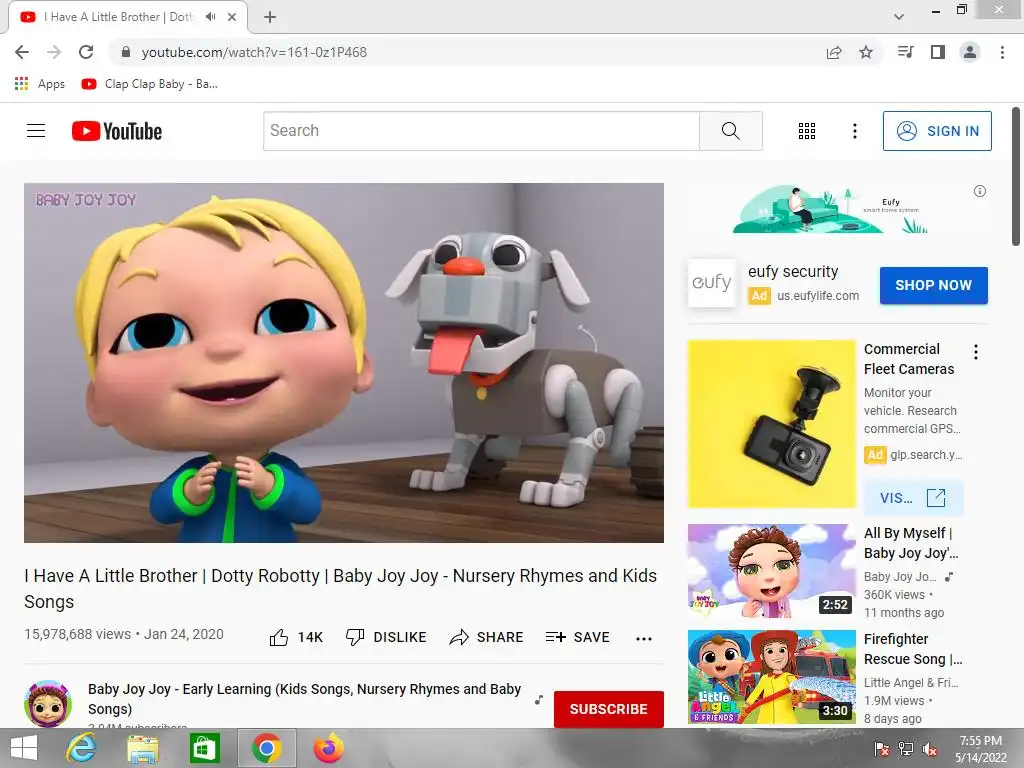The image size is (1024, 768).
Task: Open Firefighter Rescue Song video thumbnail
Action: coord(771,677)
